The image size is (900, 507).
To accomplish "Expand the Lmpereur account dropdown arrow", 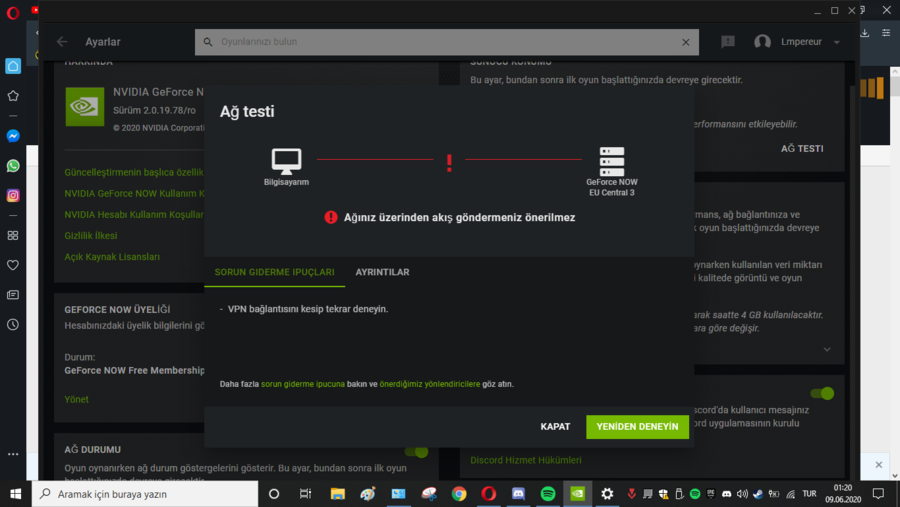I will click(x=836, y=42).
